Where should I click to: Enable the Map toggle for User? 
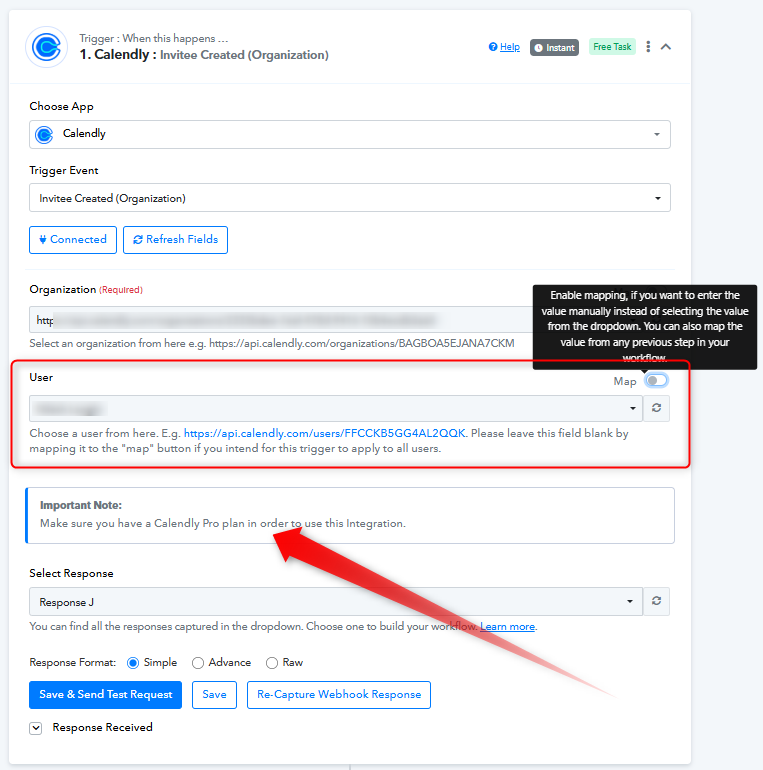click(656, 381)
